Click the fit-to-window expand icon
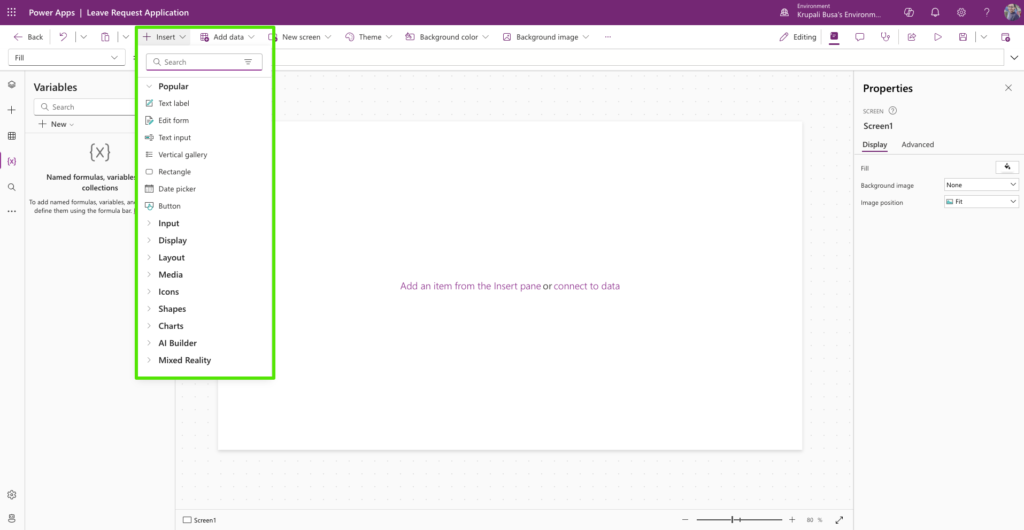 coord(840,520)
